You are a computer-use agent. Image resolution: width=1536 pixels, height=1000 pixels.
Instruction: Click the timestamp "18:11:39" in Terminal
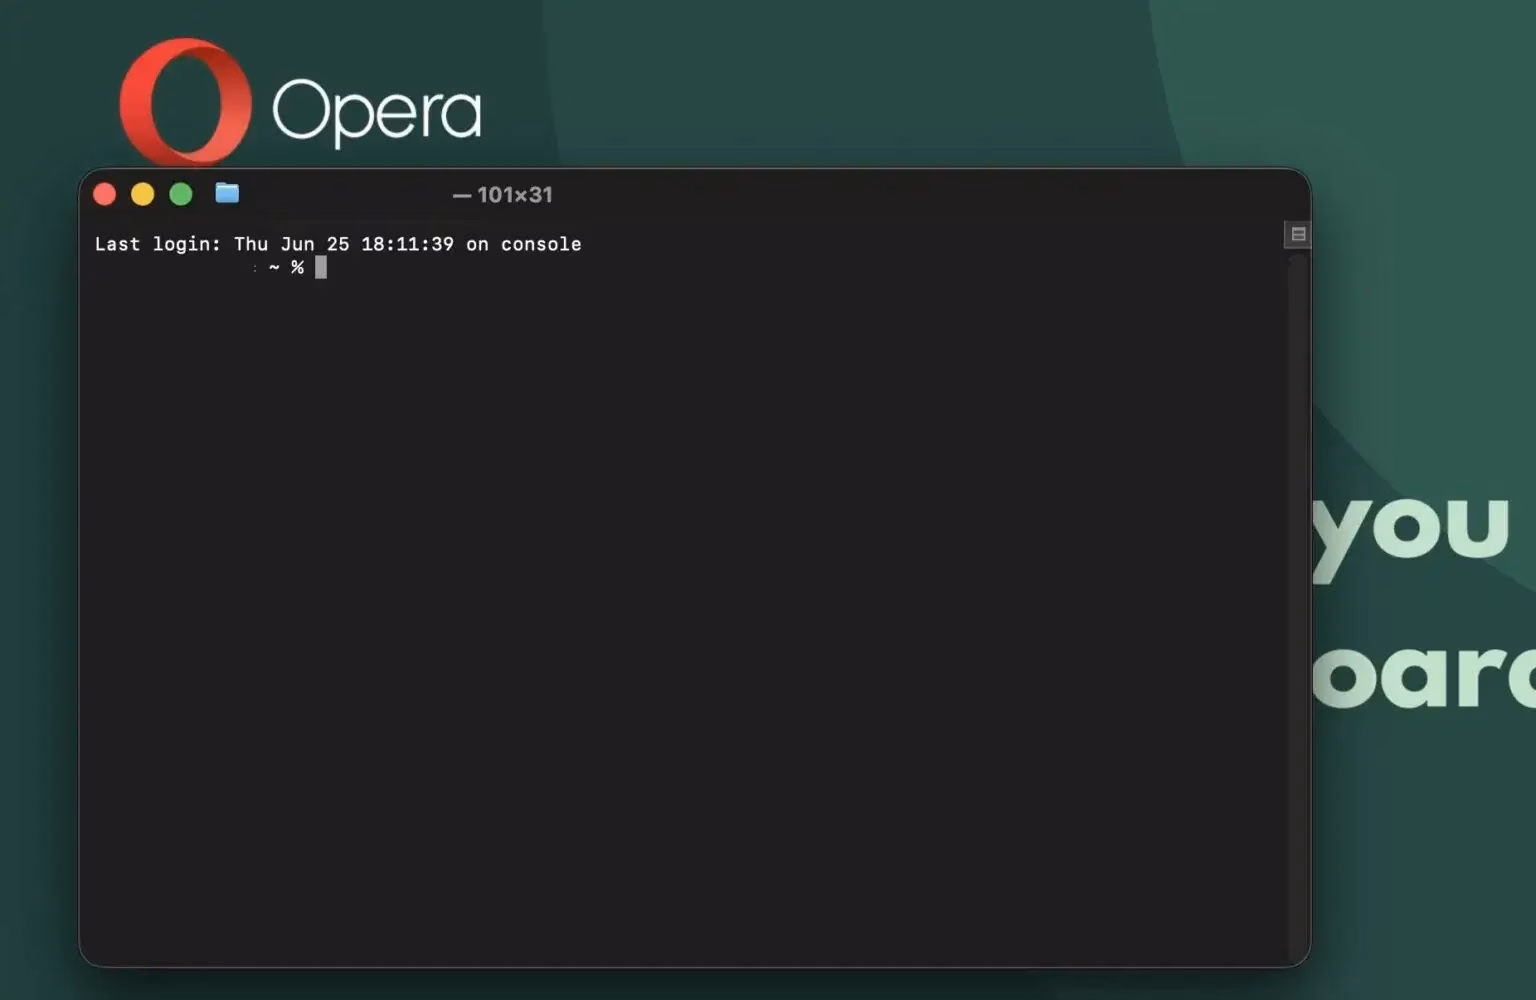tap(407, 244)
